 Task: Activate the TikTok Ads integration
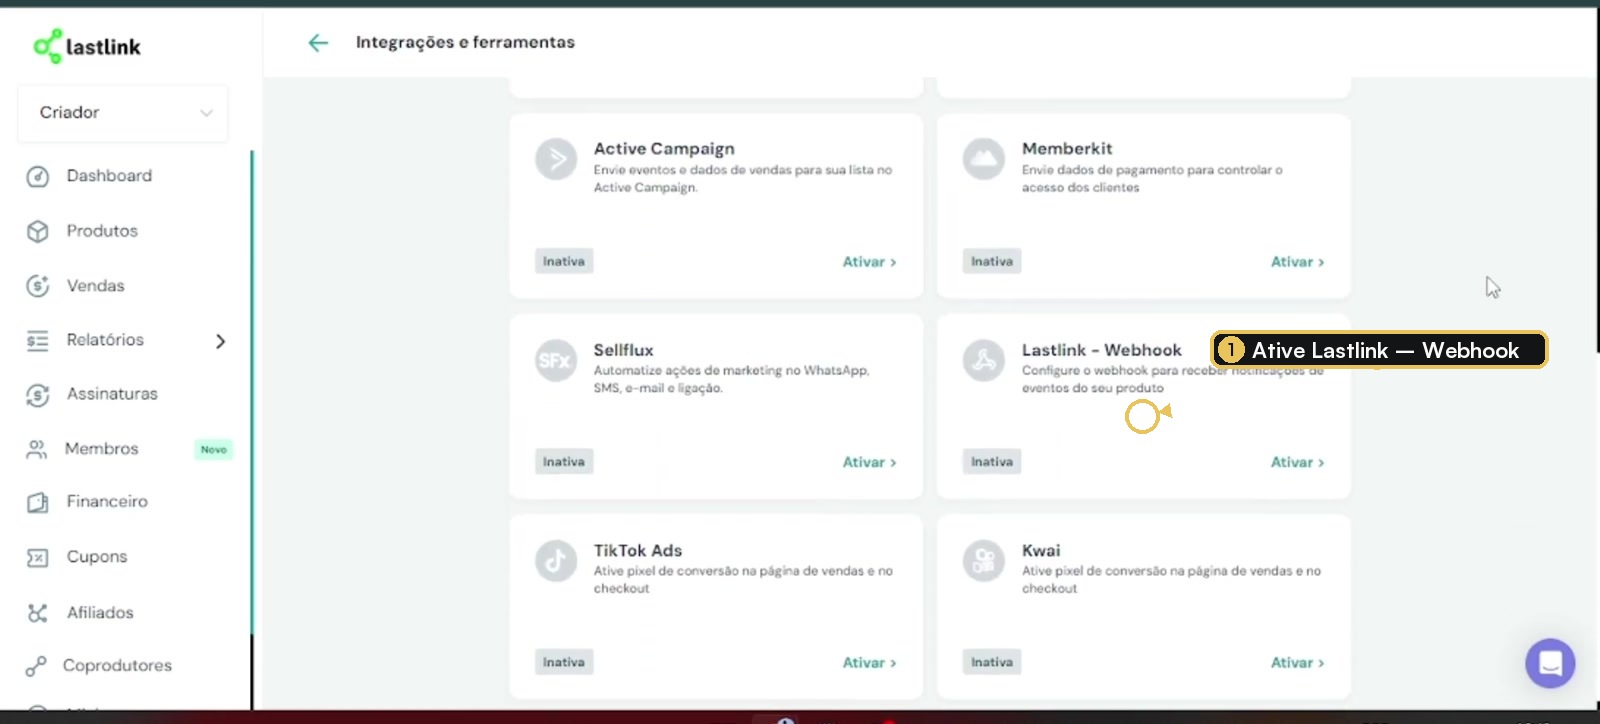pyautogui.click(x=869, y=663)
